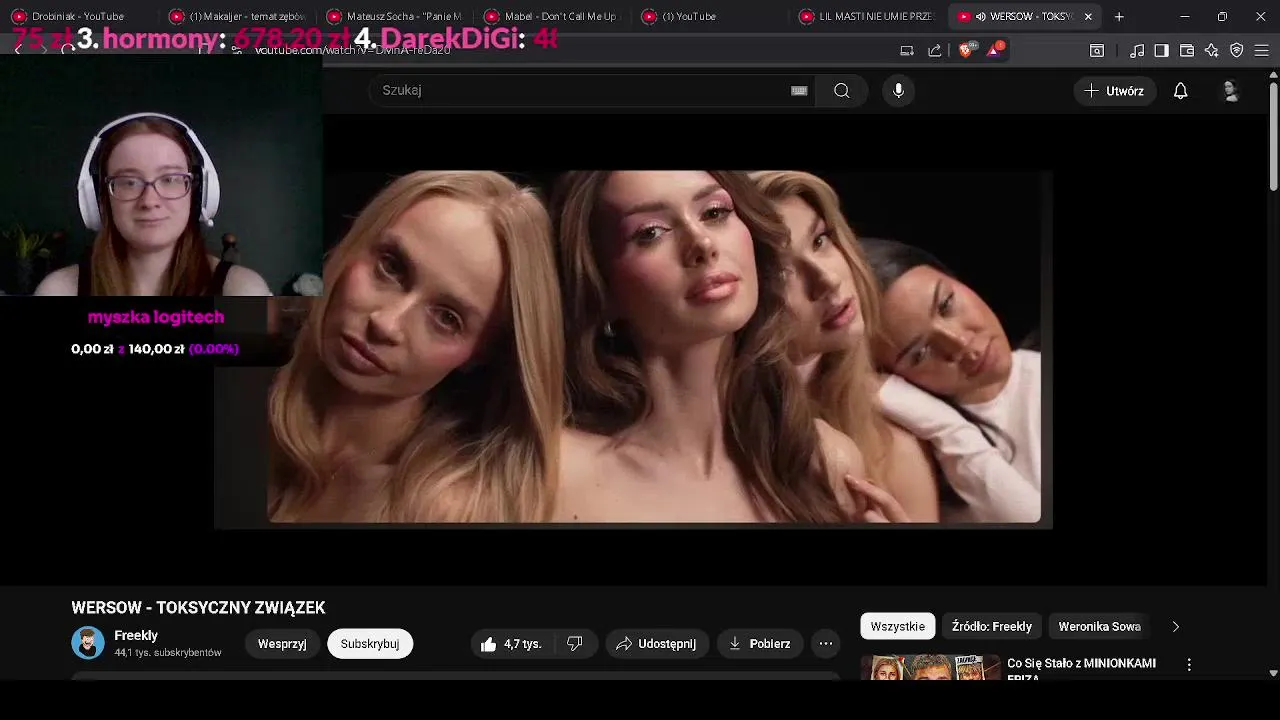Click the install app icon in address bar
The height and width of the screenshot is (720, 1280).
907,50
